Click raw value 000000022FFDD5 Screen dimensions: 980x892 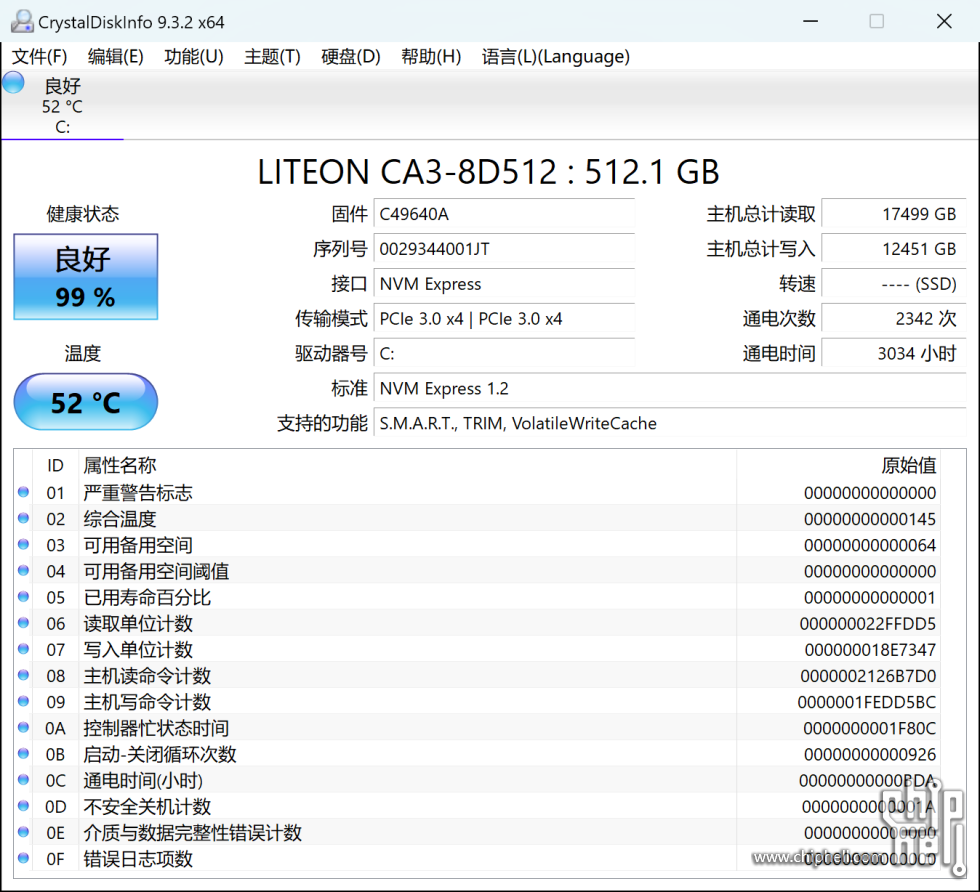point(868,624)
